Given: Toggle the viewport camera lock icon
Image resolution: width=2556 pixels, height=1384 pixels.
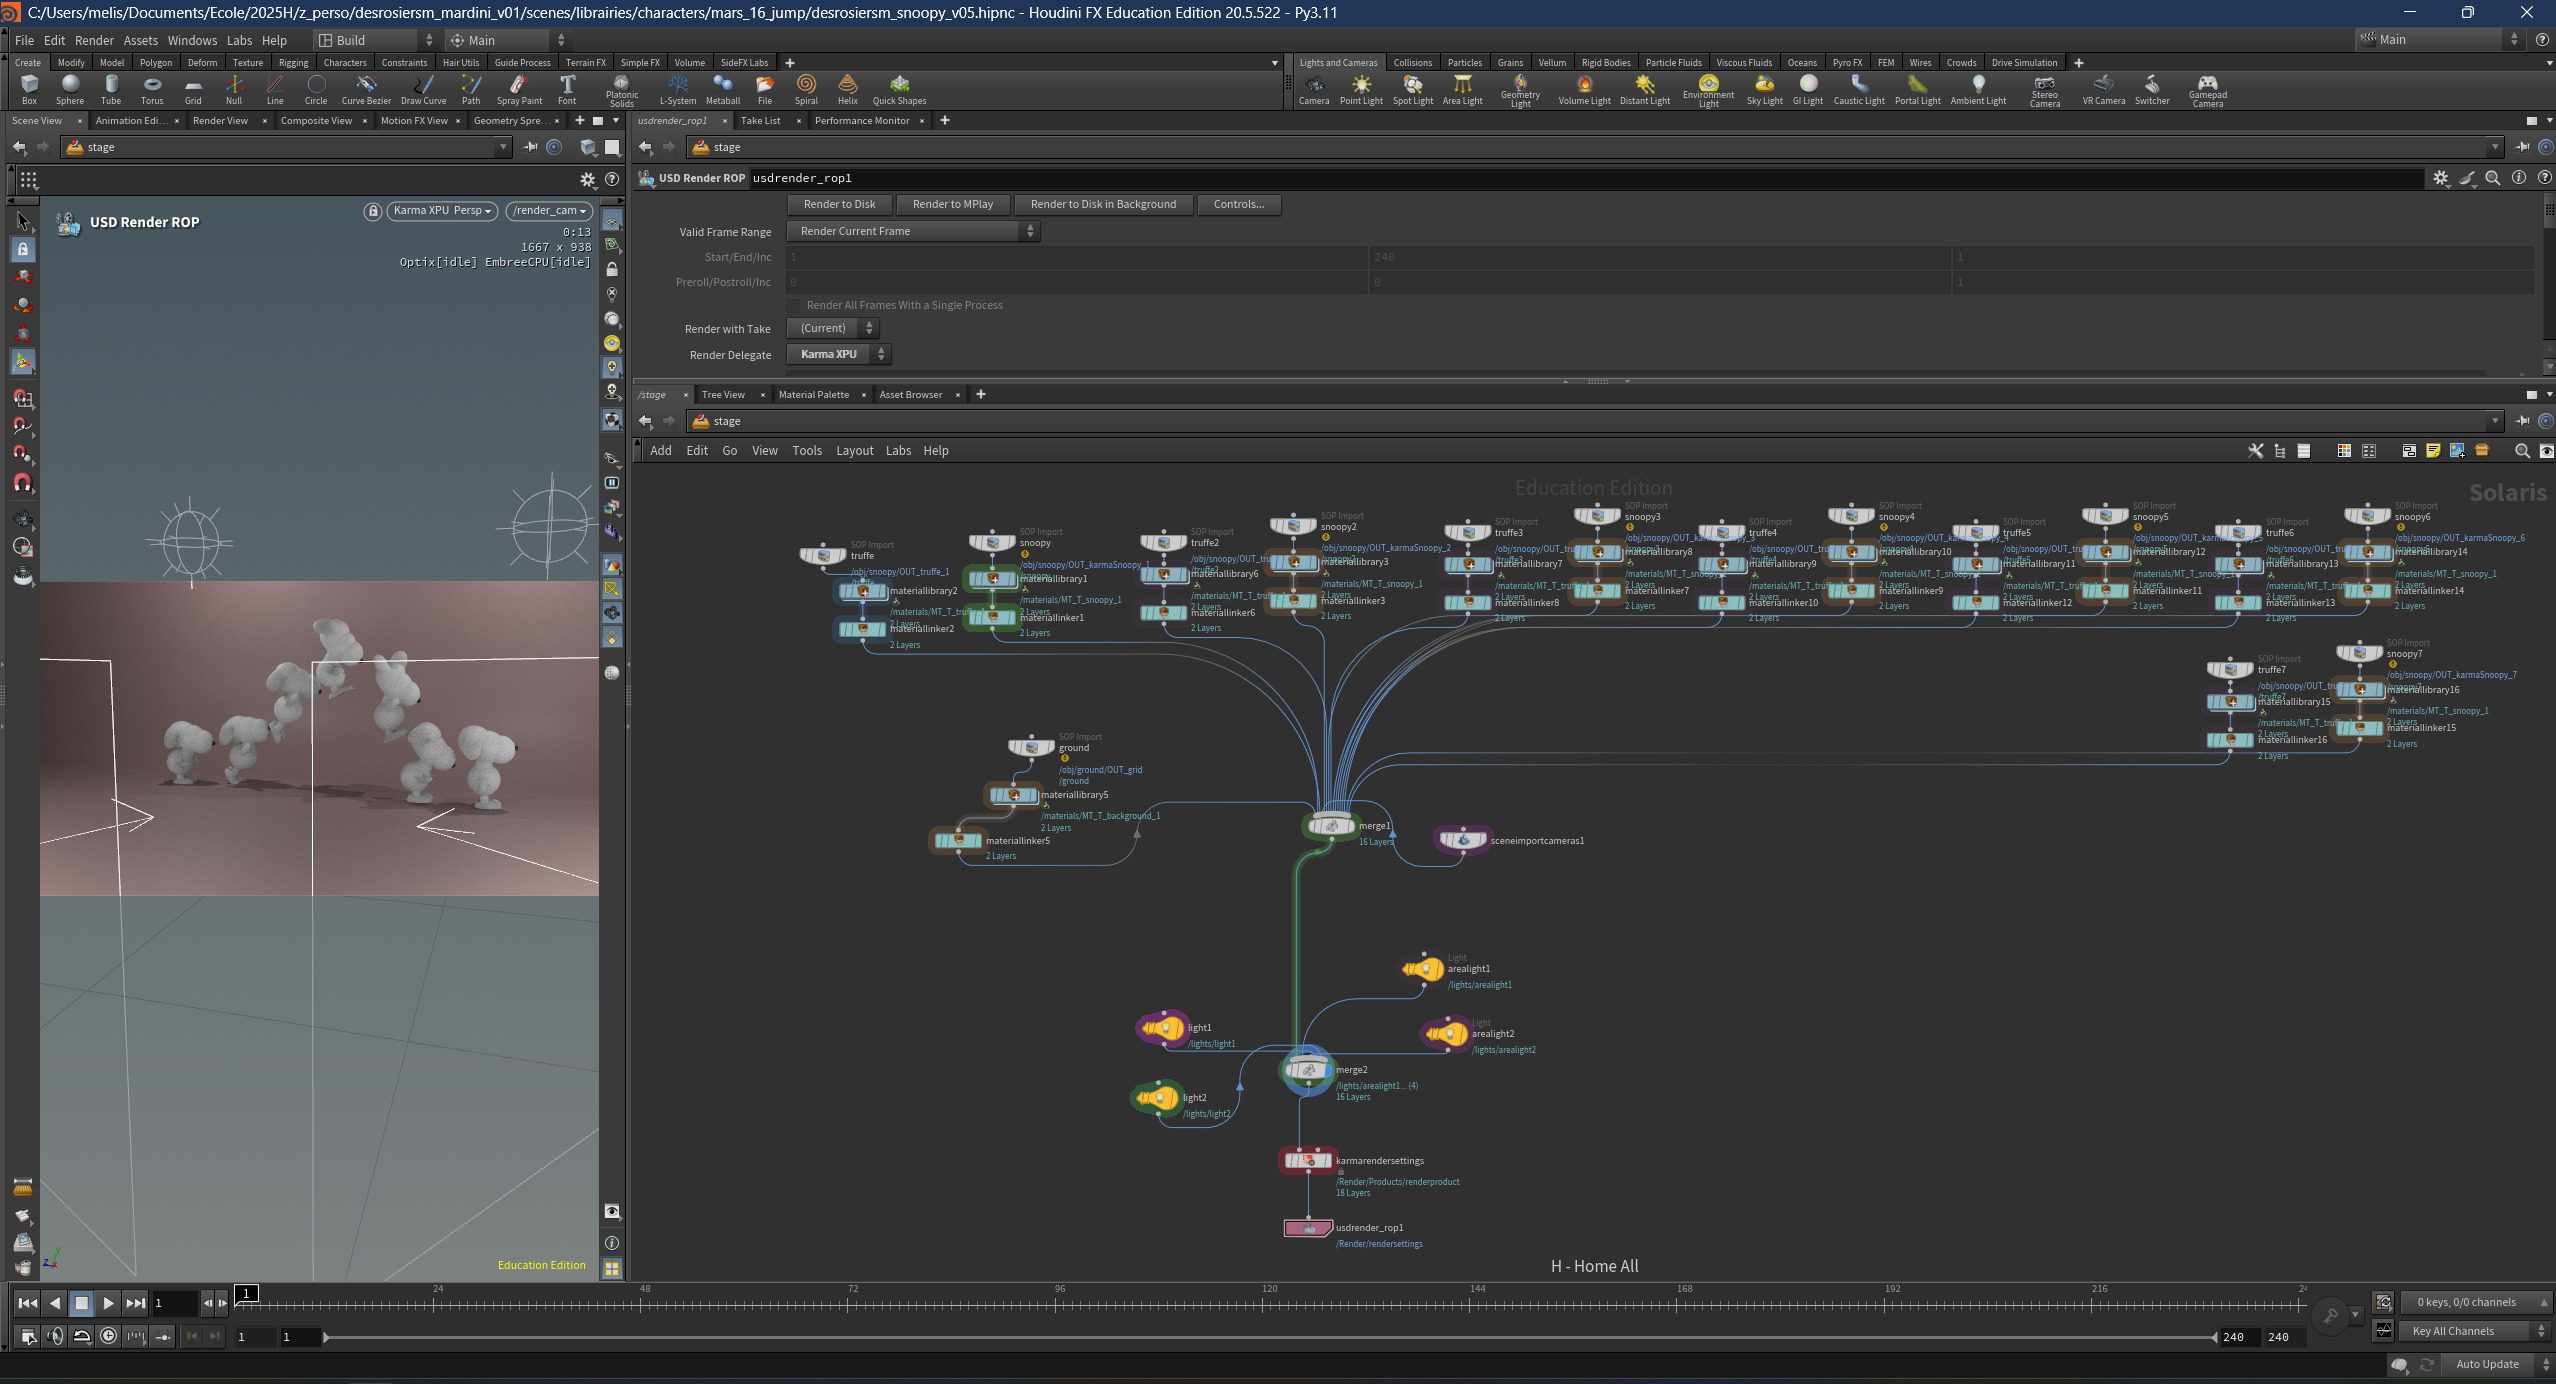Looking at the screenshot, I should tap(373, 211).
